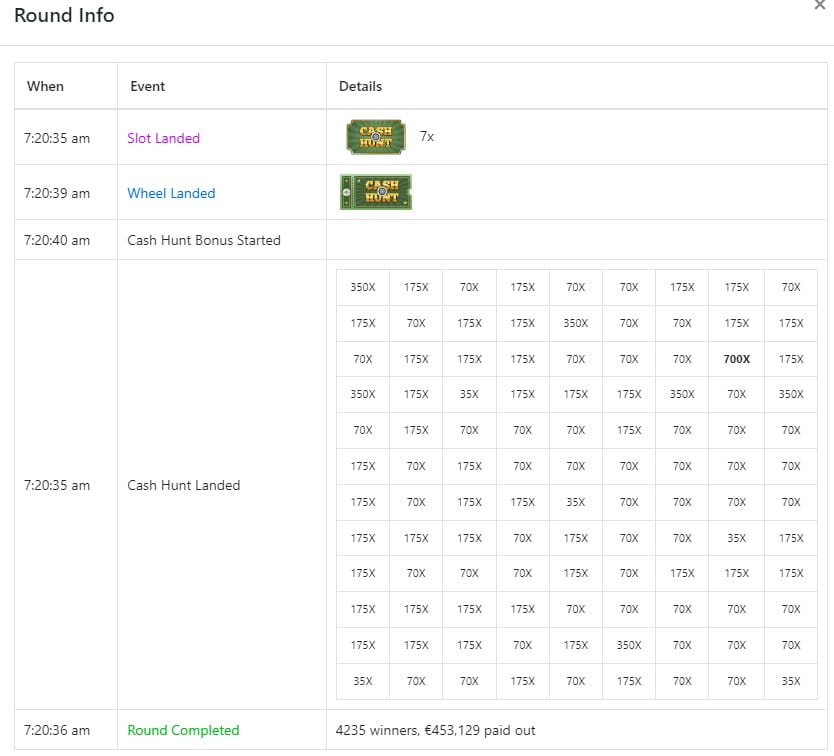Open the Wheel Landed event link
This screenshot has width=834, height=756.
tap(171, 193)
